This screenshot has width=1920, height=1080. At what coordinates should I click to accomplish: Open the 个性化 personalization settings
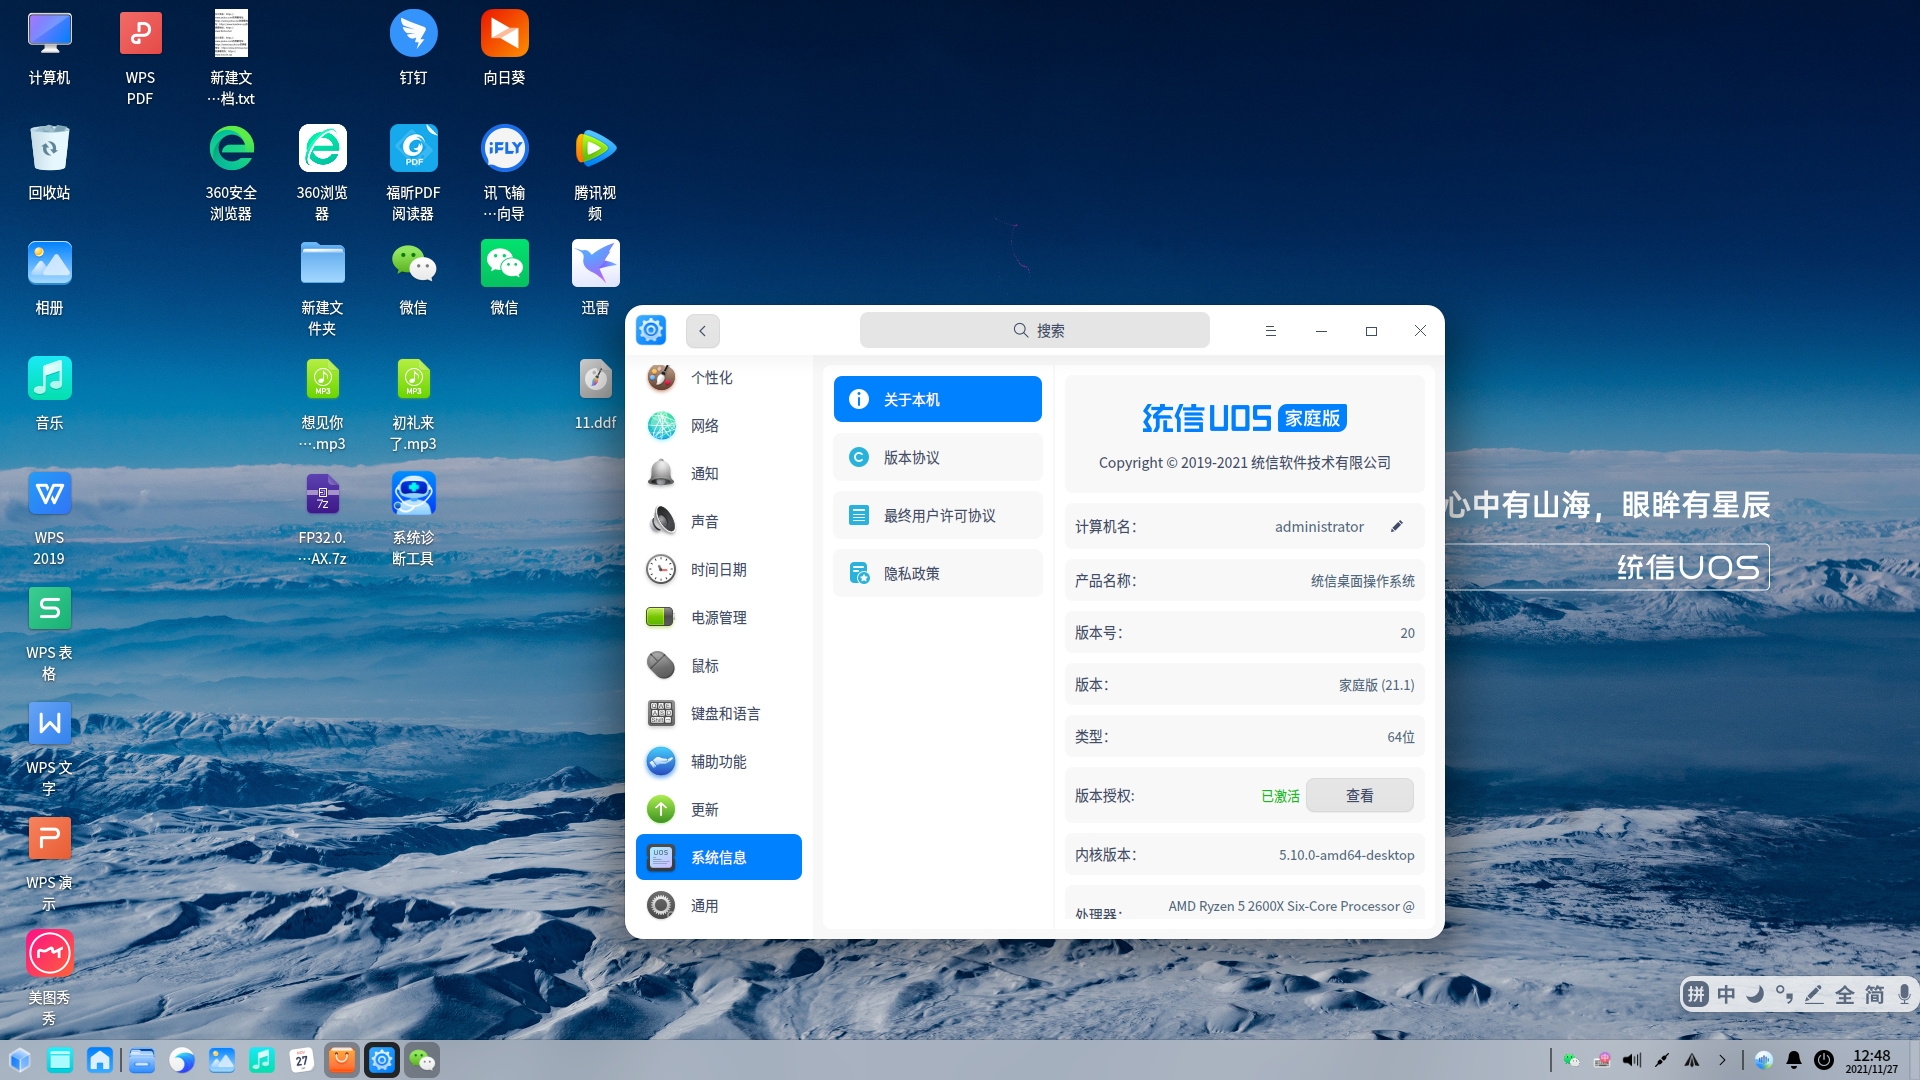tap(718, 378)
